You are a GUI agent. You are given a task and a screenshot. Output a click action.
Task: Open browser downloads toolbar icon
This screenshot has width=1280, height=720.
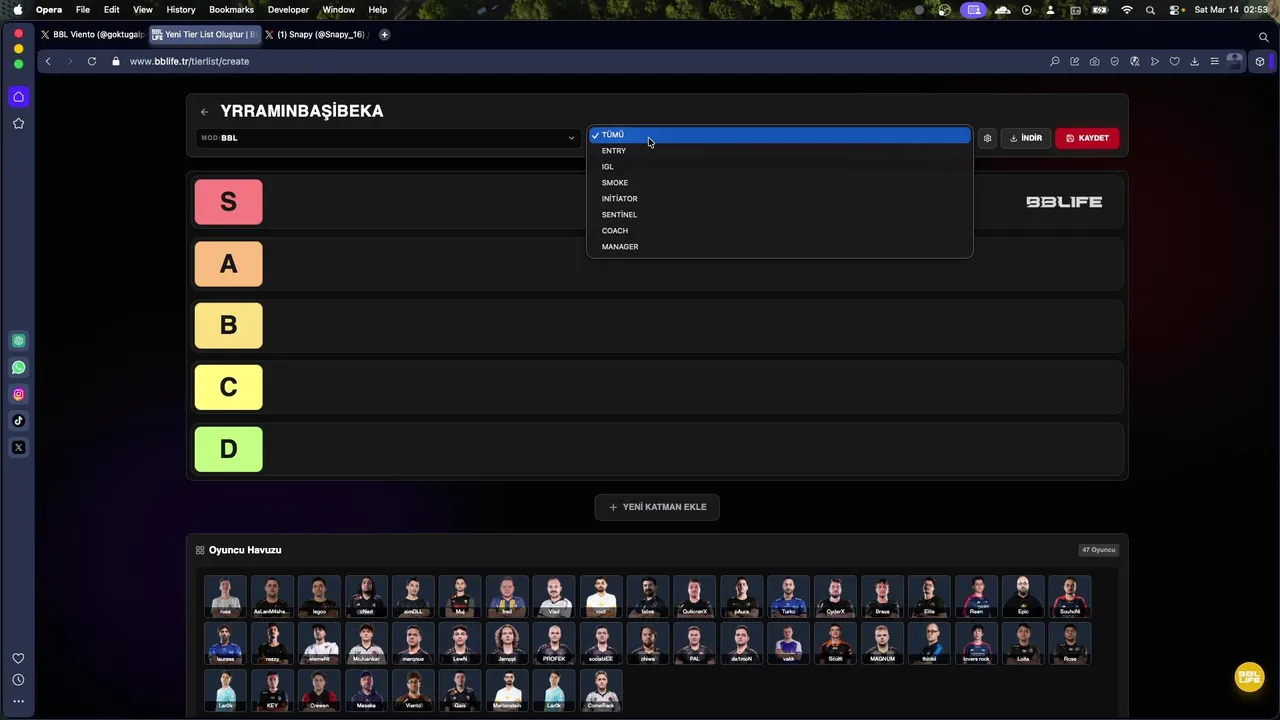click(1194, 61)
